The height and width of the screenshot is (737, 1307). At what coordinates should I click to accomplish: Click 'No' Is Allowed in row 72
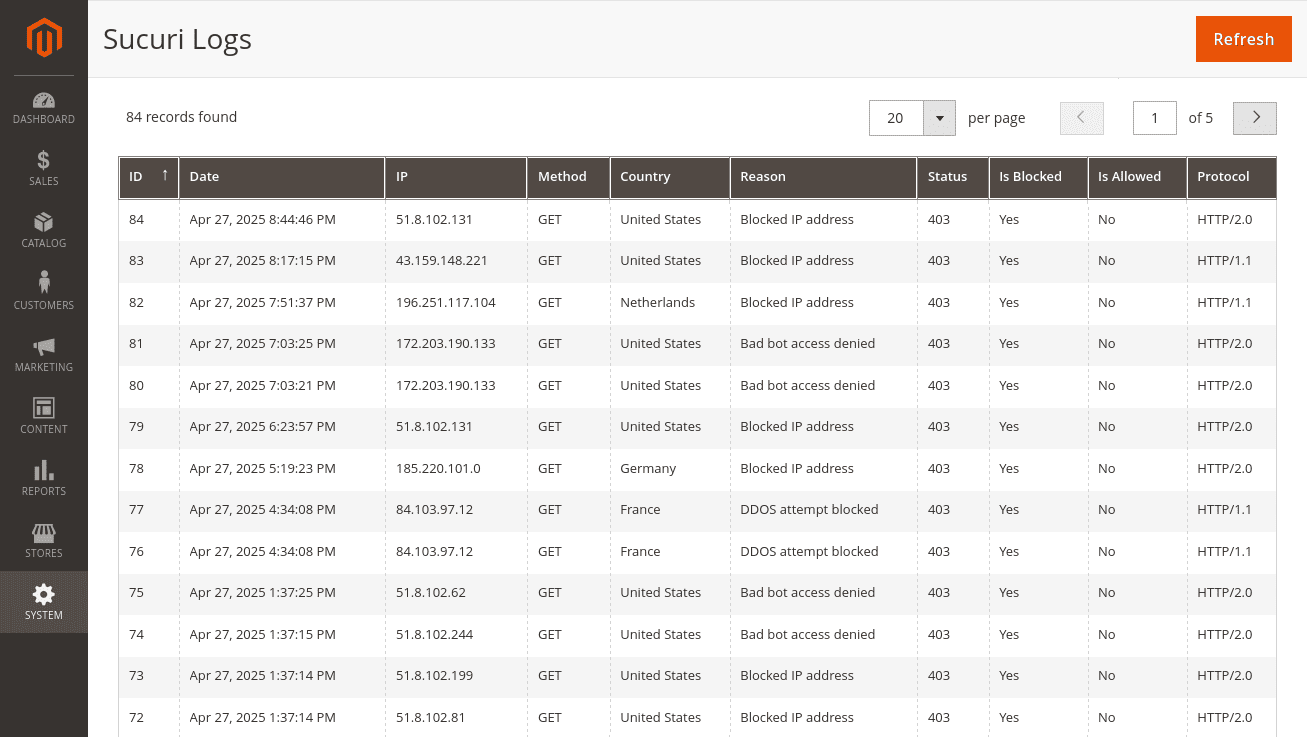tap(1106, 717)
